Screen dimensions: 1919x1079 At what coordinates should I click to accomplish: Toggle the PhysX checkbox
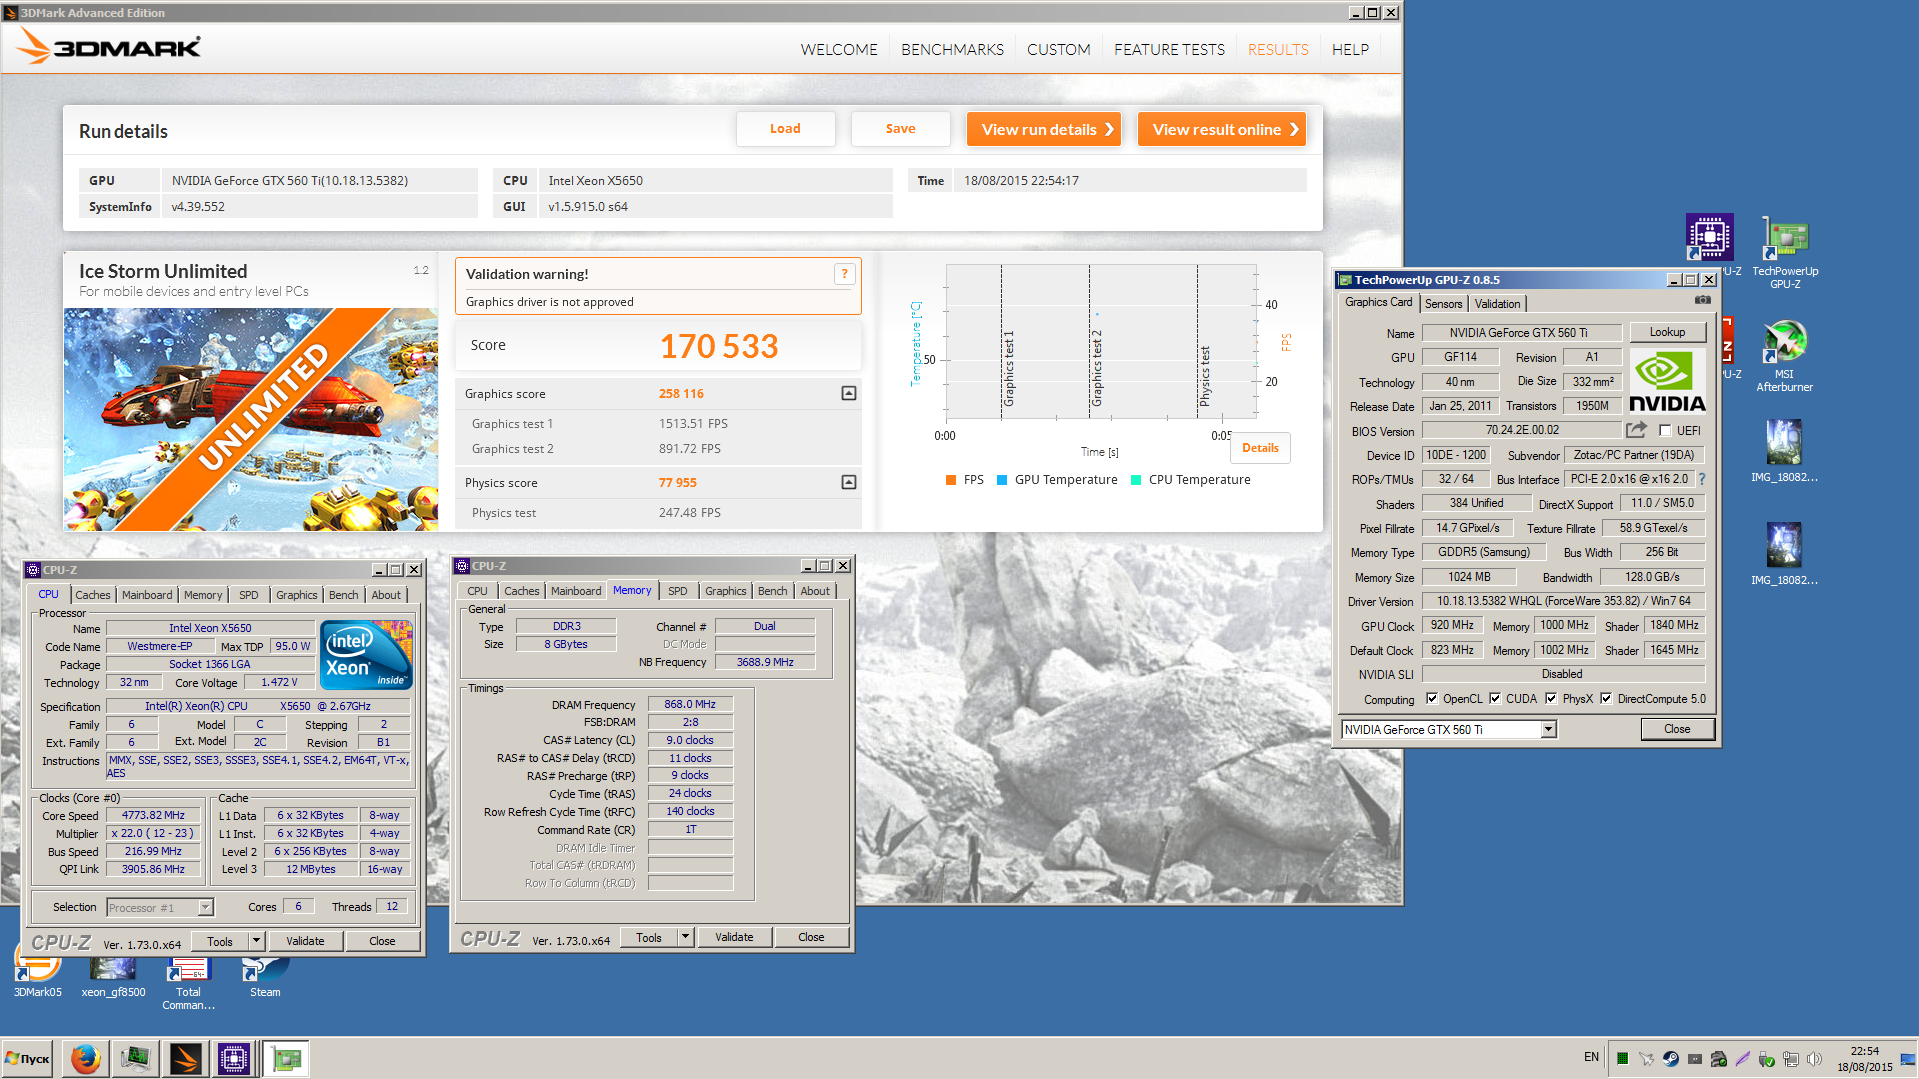tap(1551, 699)
